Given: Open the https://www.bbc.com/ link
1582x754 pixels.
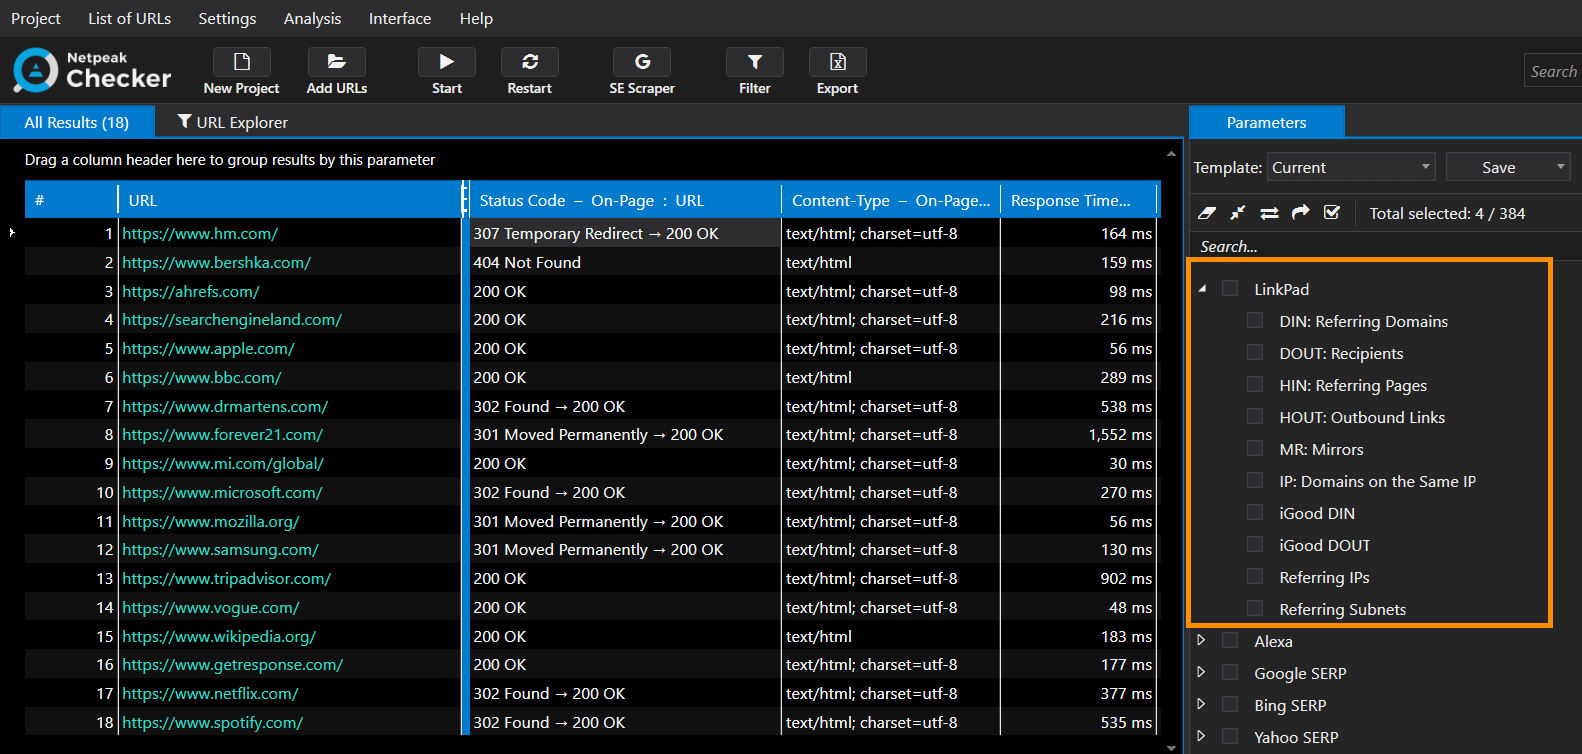Looking at the screenshot, I should pyautogui.click(x=202, y=377).
